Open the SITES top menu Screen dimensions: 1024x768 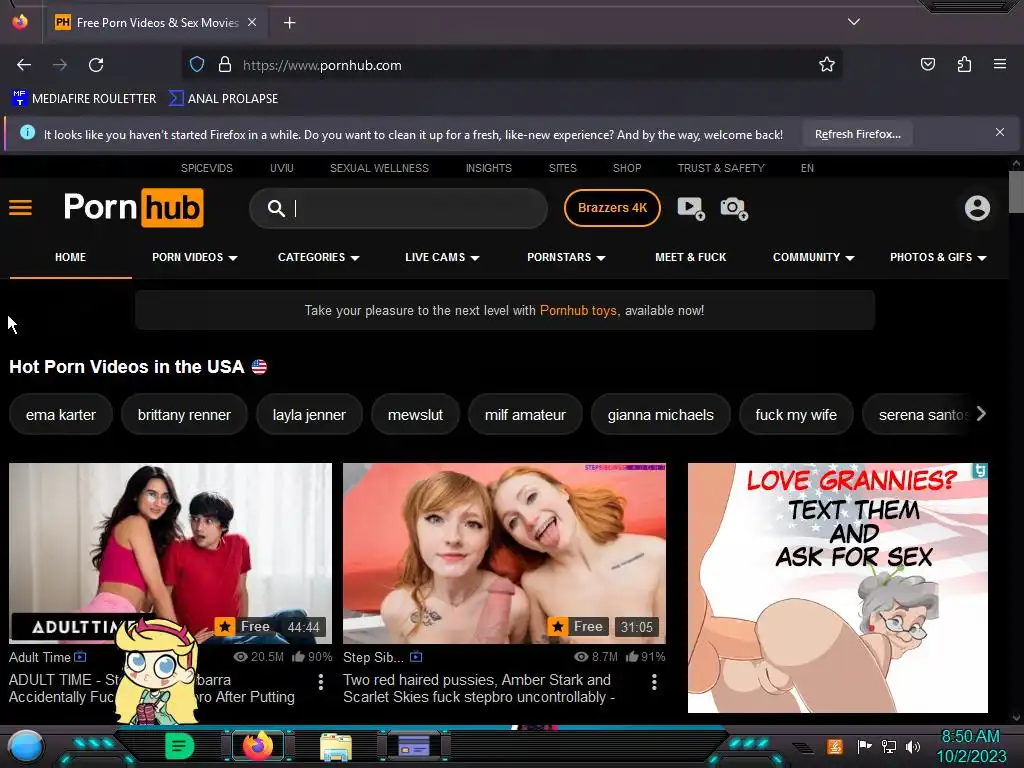point(562,168)
